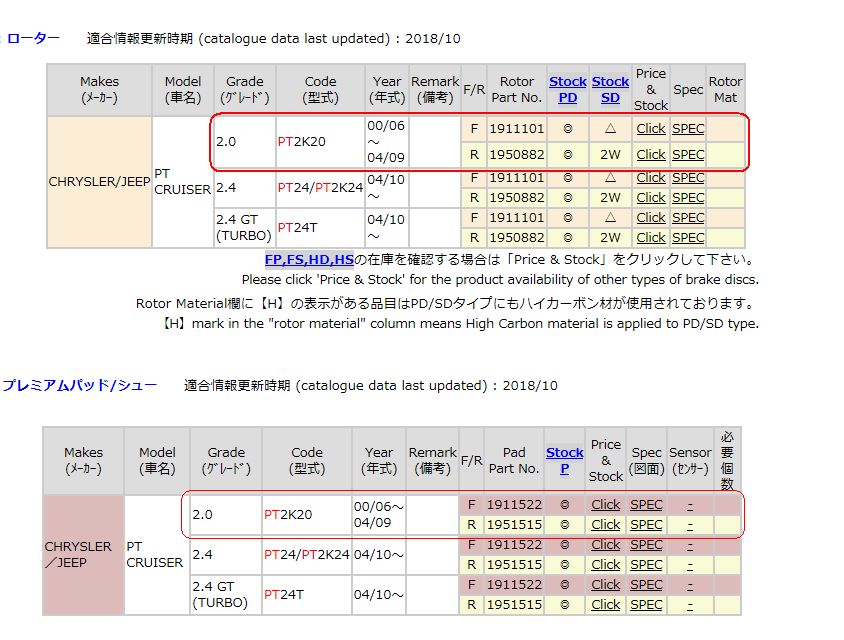
Task: Select code PT24T in the rotor table
Action: pyautogui.click(x=297, y=228)
